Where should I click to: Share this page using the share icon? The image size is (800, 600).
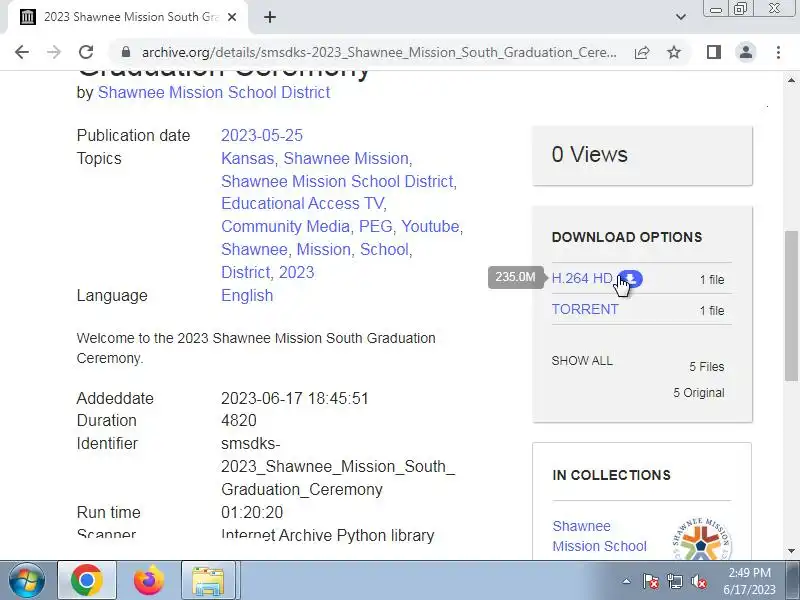point(642,52)
